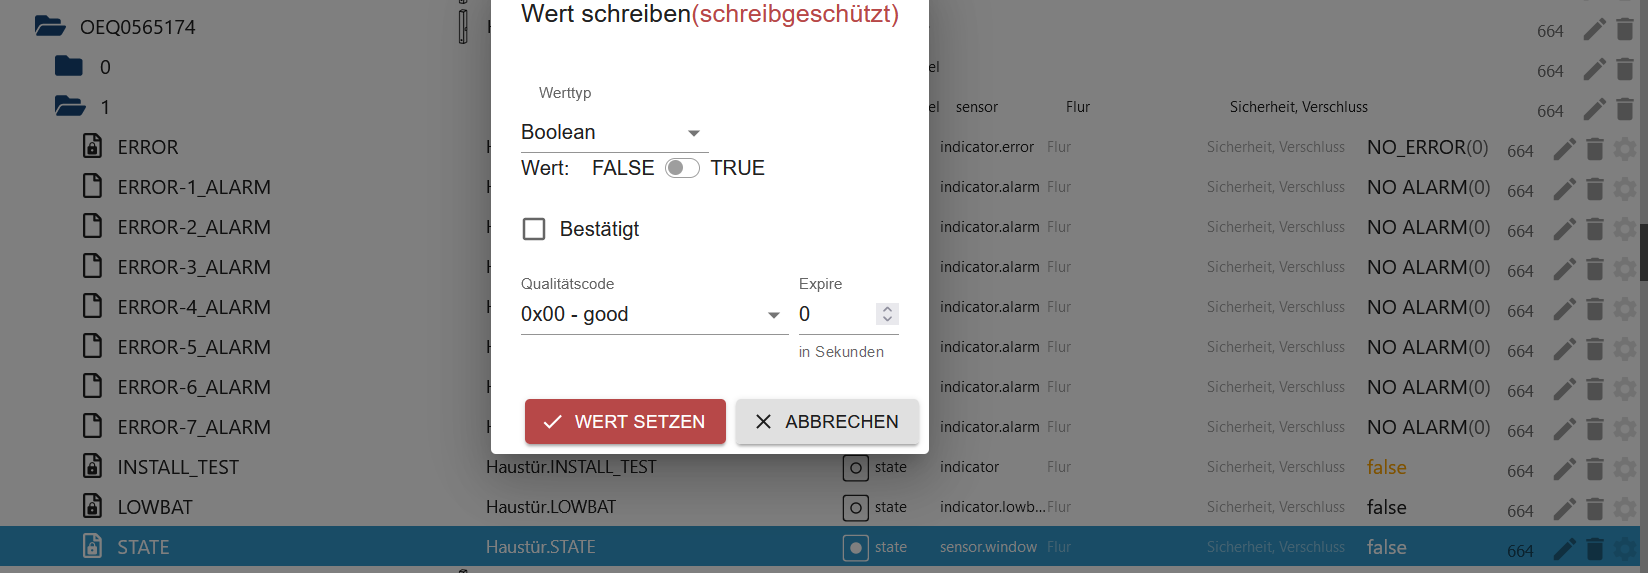Click sensor.window role in STATE row
1648x573 pixels.
click(x=988, y=547)
